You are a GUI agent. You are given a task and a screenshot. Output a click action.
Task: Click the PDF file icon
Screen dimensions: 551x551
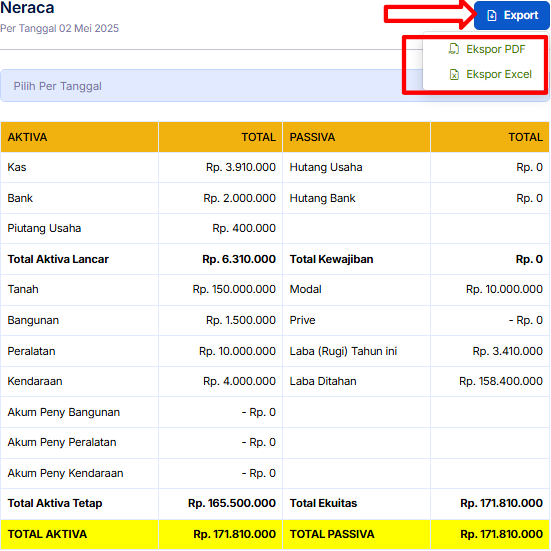click(454, 49)
